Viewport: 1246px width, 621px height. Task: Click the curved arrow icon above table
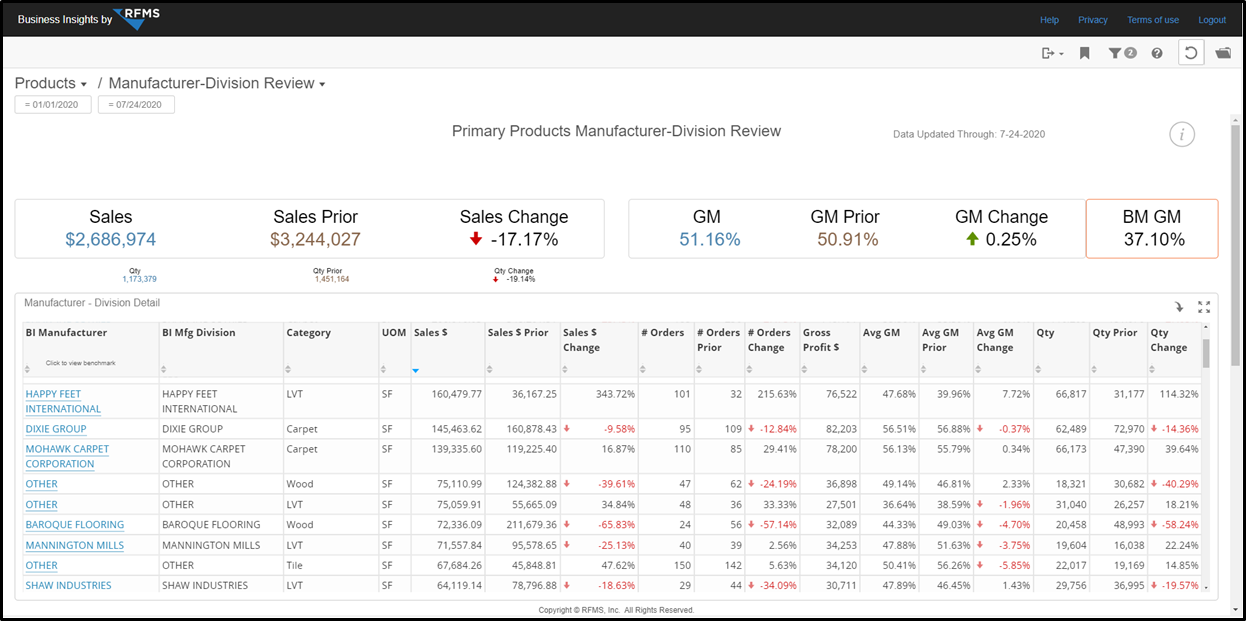[1181, 307]
